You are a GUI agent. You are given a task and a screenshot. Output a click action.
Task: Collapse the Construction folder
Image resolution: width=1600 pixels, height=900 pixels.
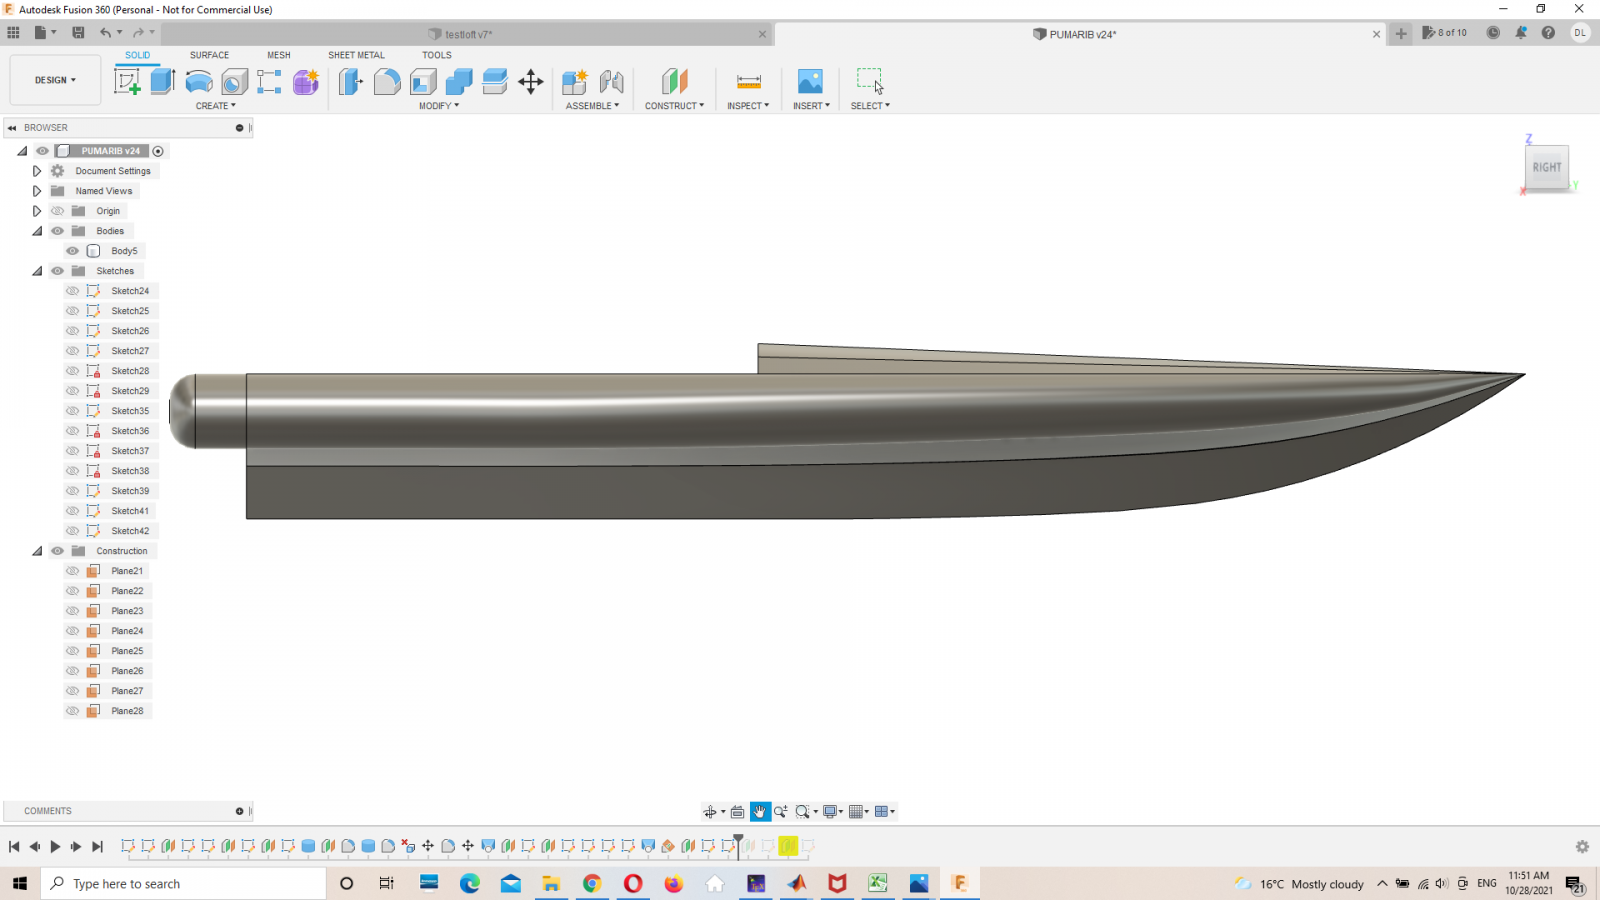[37, 551]
